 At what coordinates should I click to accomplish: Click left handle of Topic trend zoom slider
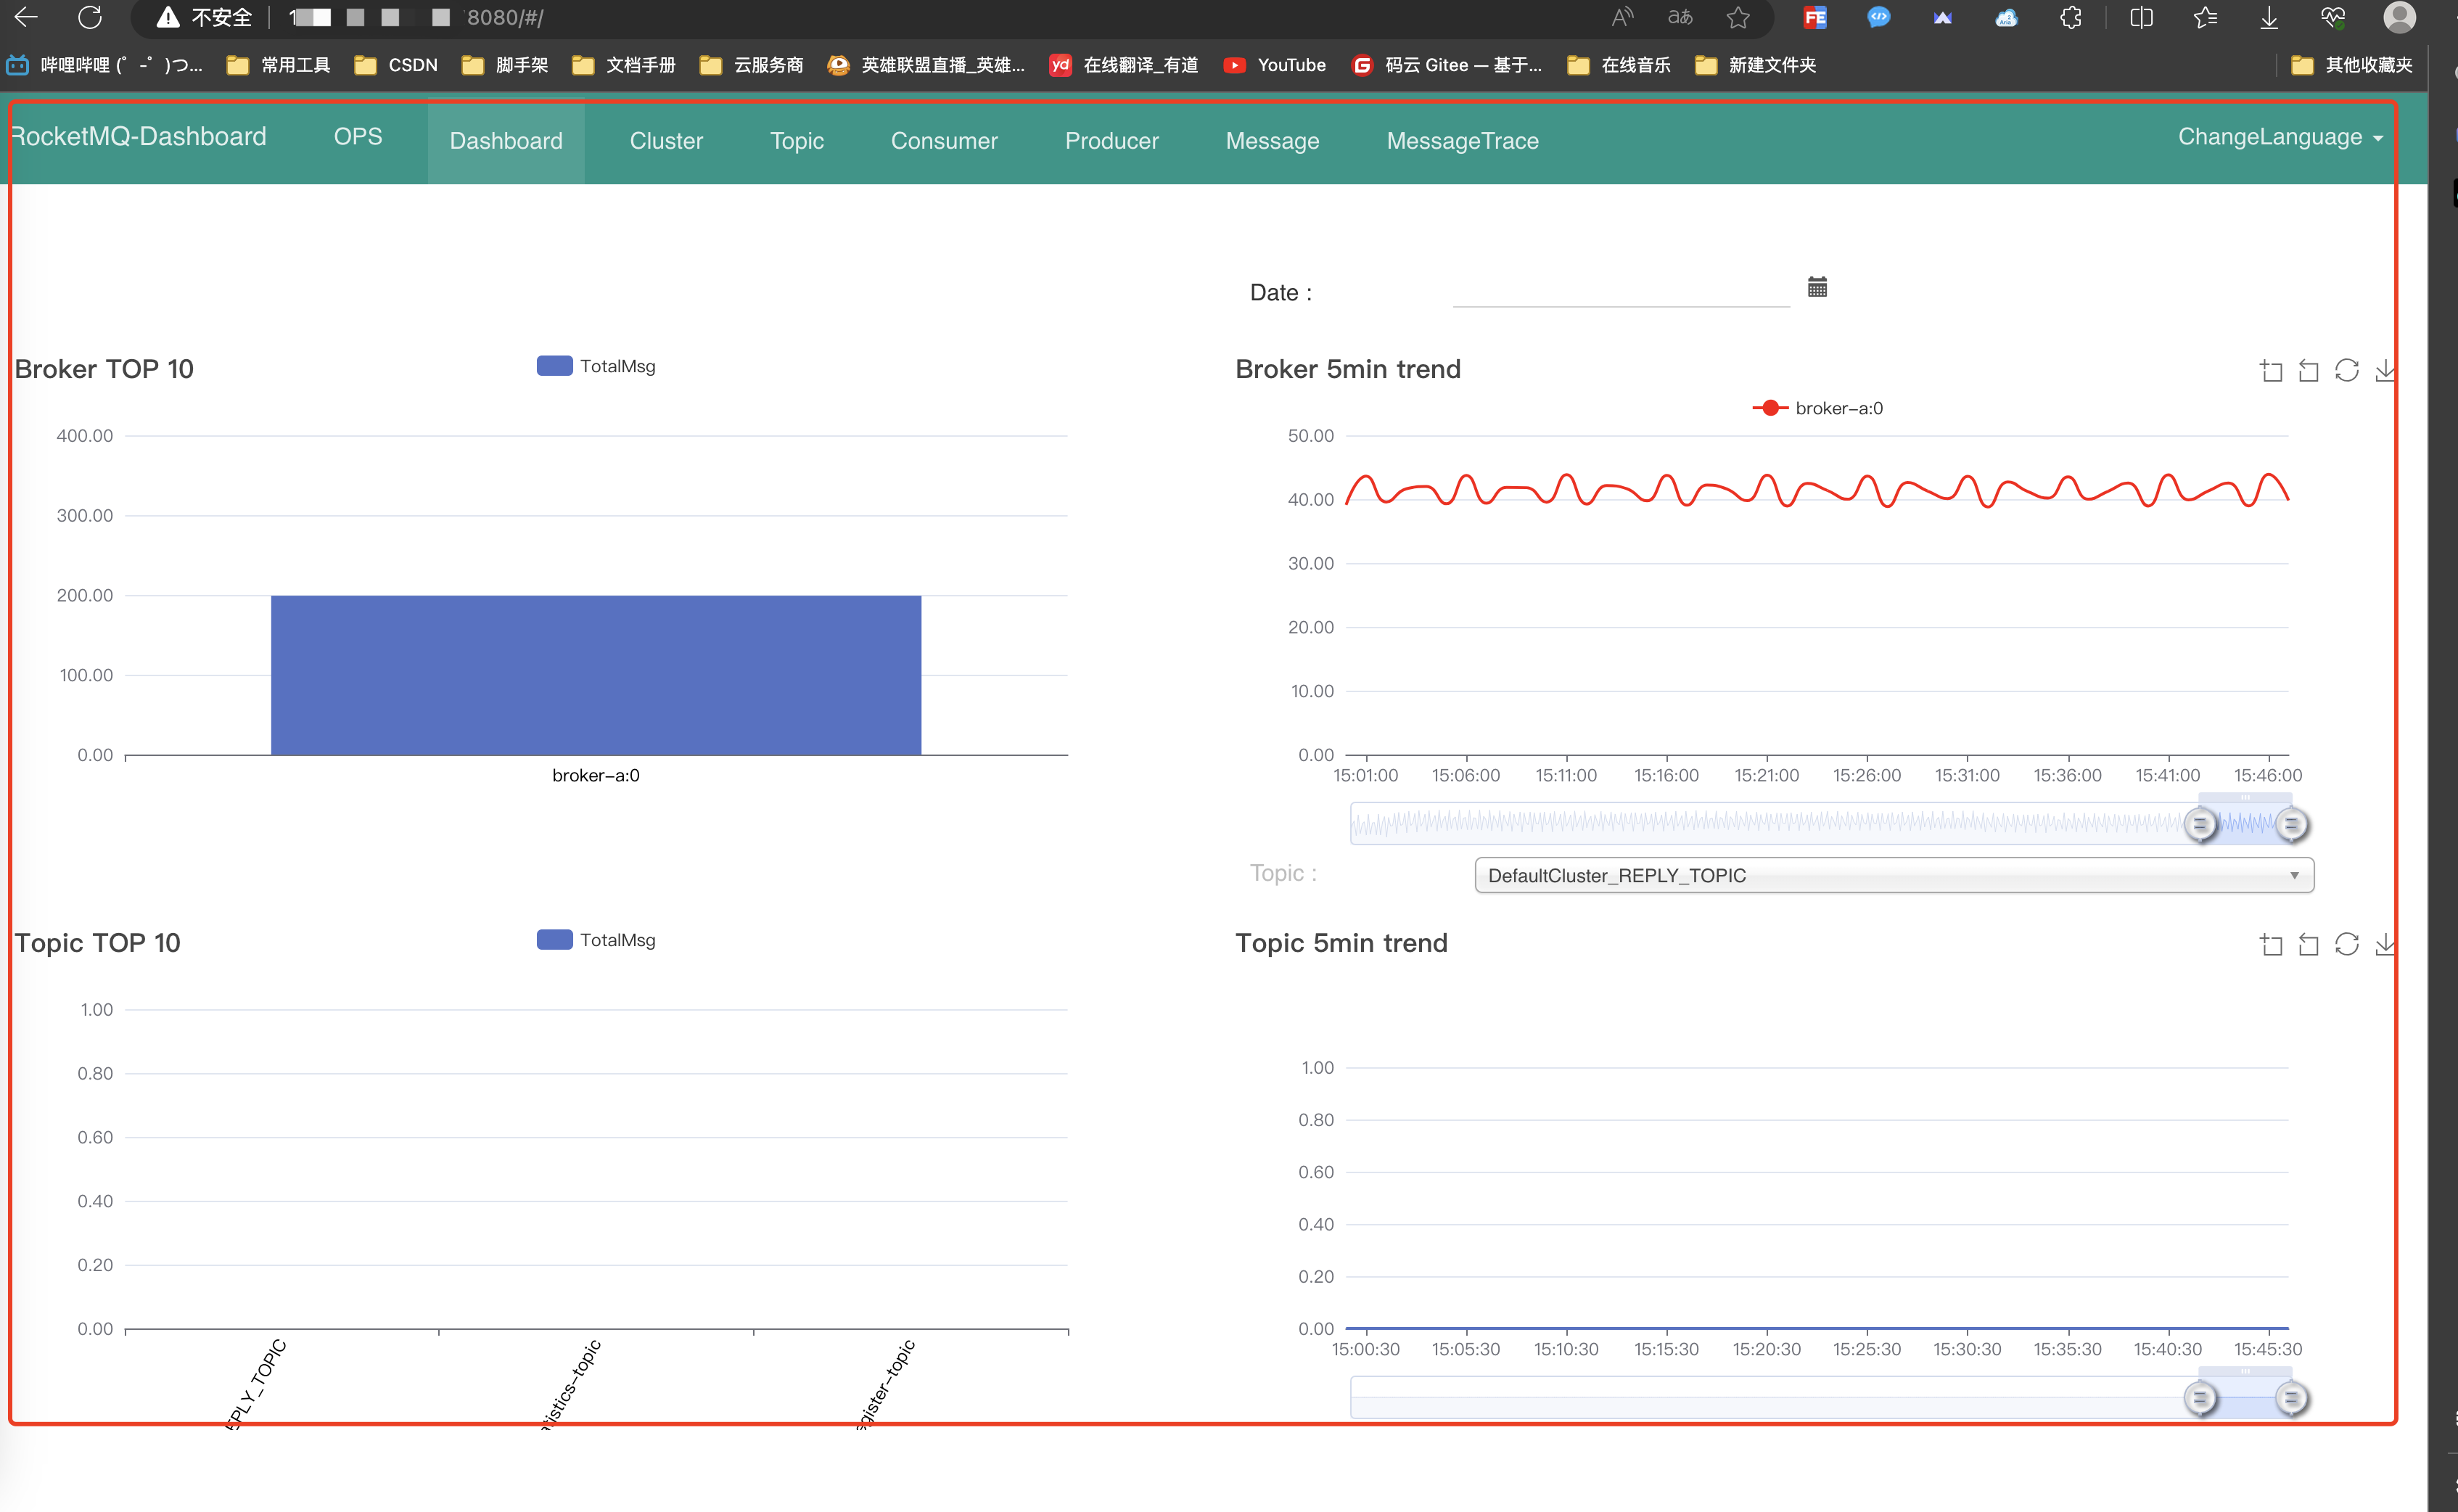2199,1398
